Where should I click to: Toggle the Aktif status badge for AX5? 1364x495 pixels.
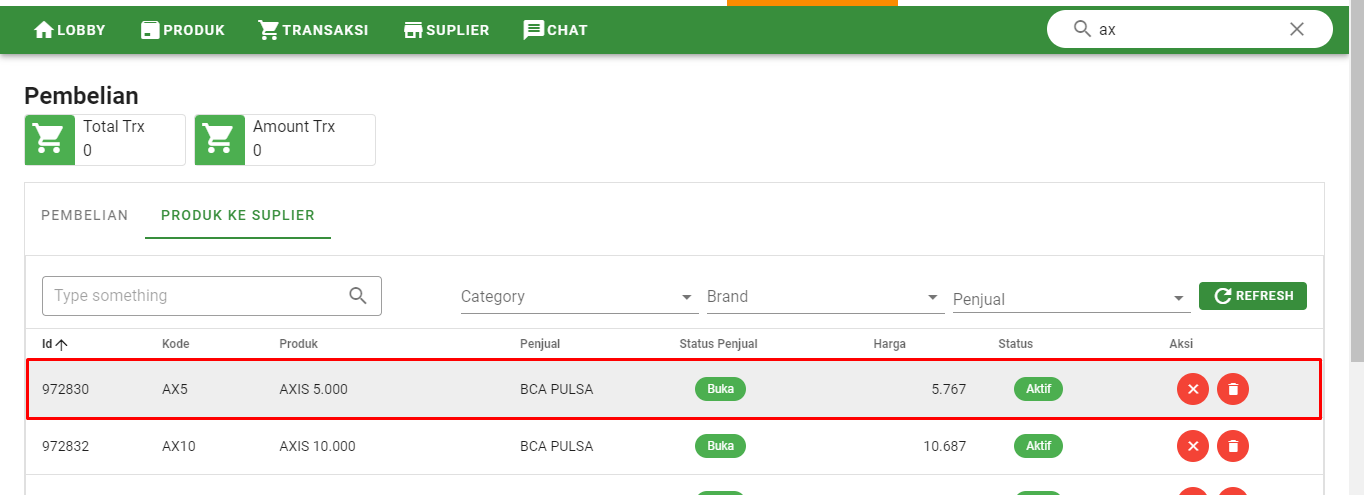[x=1038, y=389]
